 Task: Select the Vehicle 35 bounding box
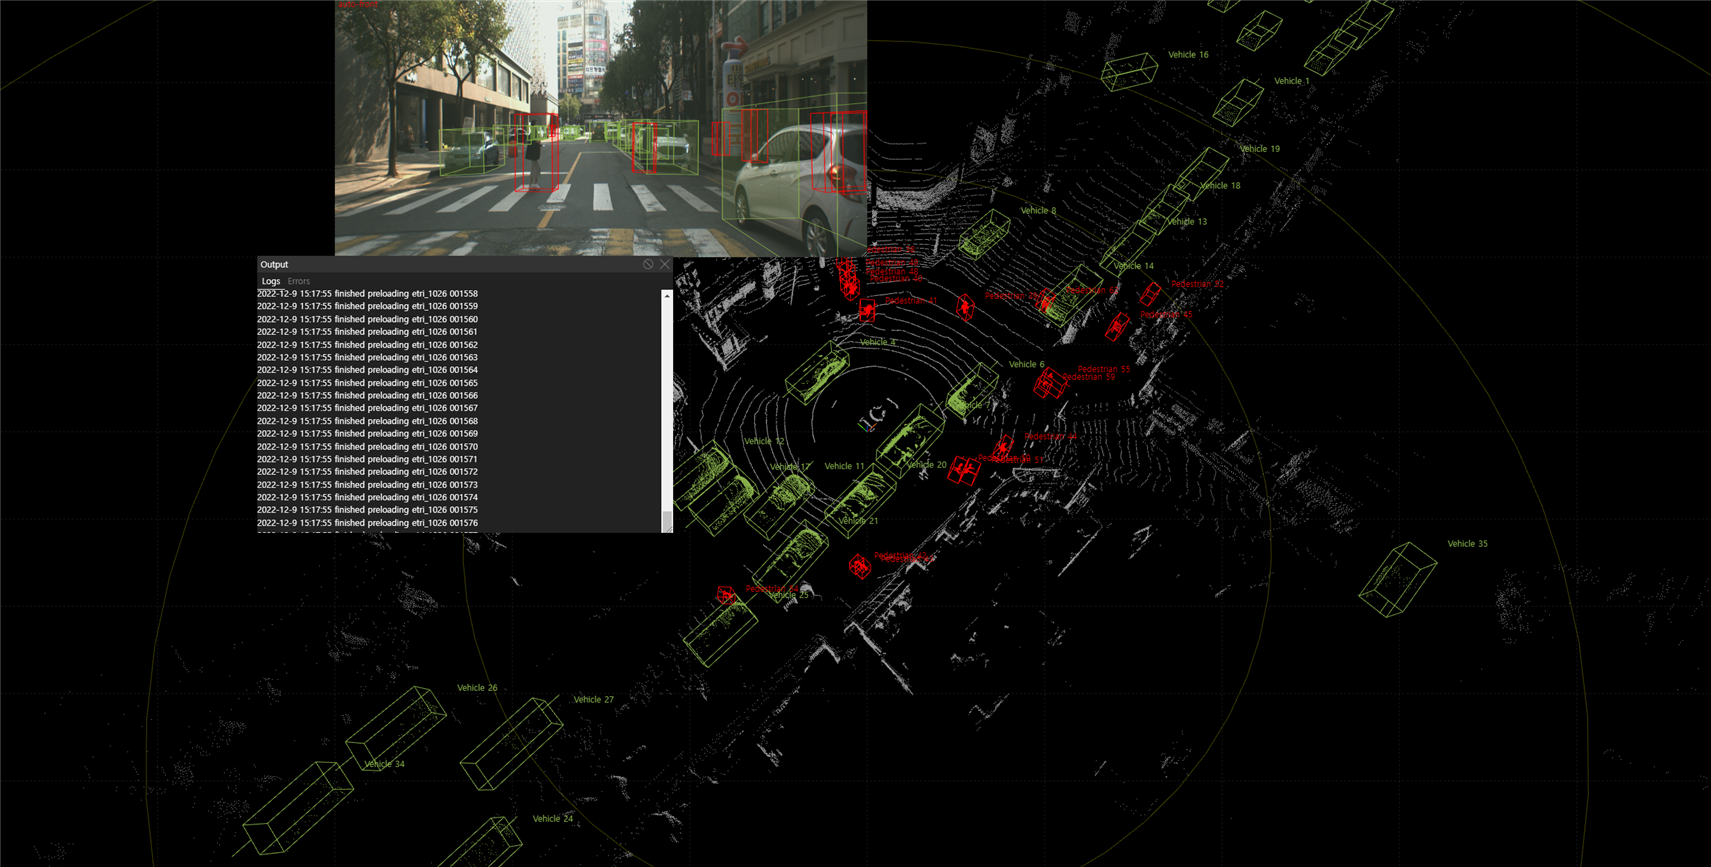(1398, 578)
